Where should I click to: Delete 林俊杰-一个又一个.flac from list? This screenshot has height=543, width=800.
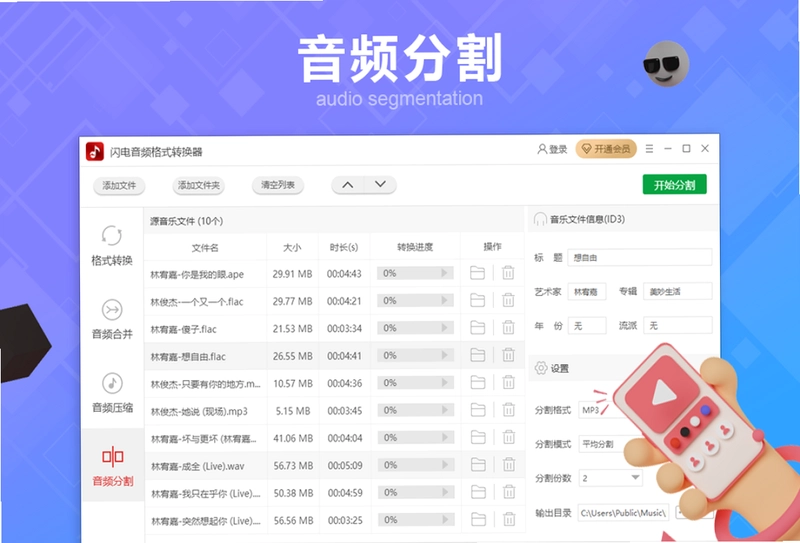tap(508, 300)
